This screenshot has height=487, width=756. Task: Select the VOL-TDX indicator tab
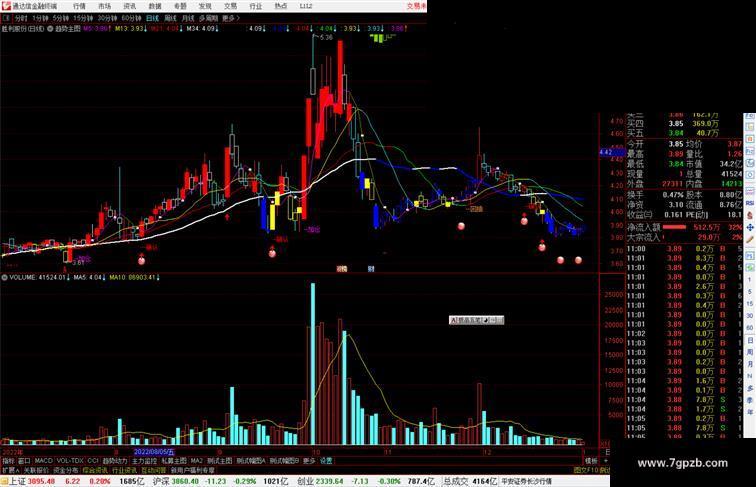point(70,461)
